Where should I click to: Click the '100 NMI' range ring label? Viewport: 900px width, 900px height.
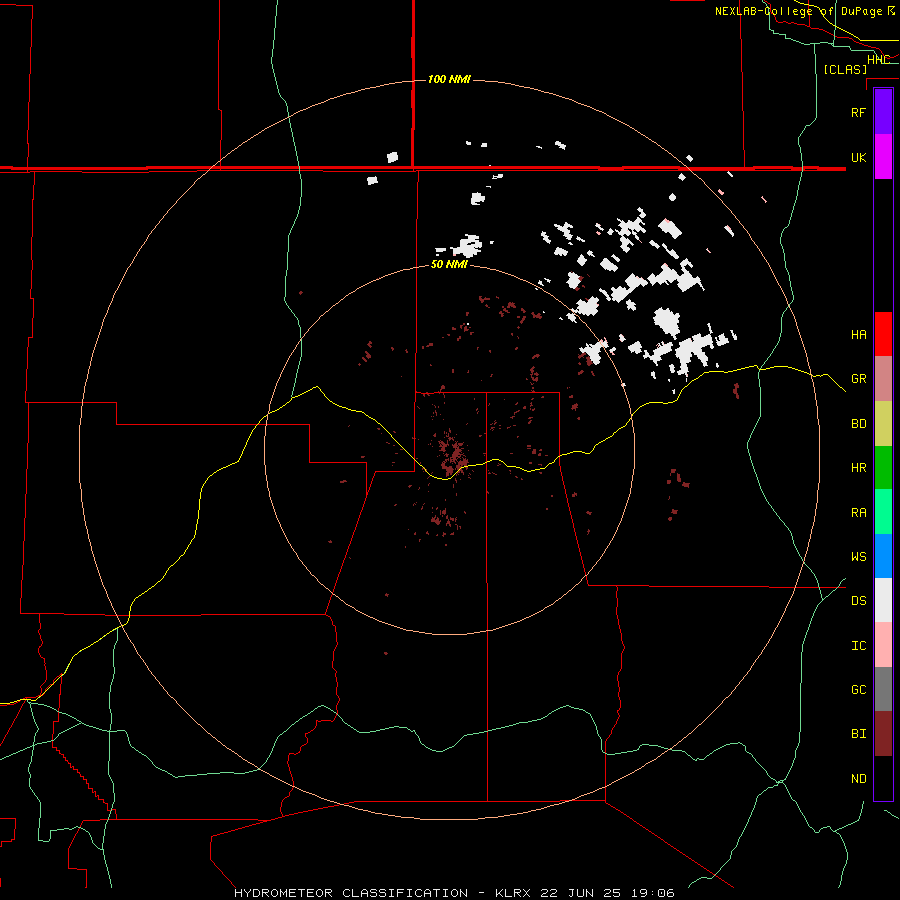pyautogui.click(x=449, y=79)
